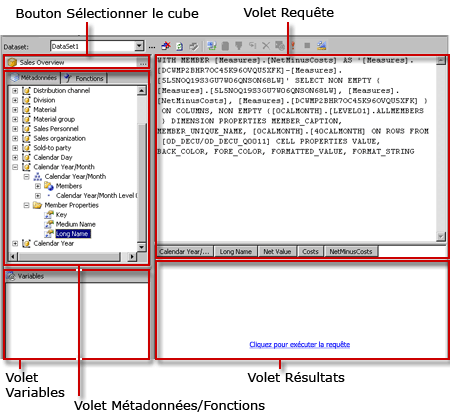Click the 'Cliquez pour exécuter la requête' link

pyautogui.click(x=300, y=344)
